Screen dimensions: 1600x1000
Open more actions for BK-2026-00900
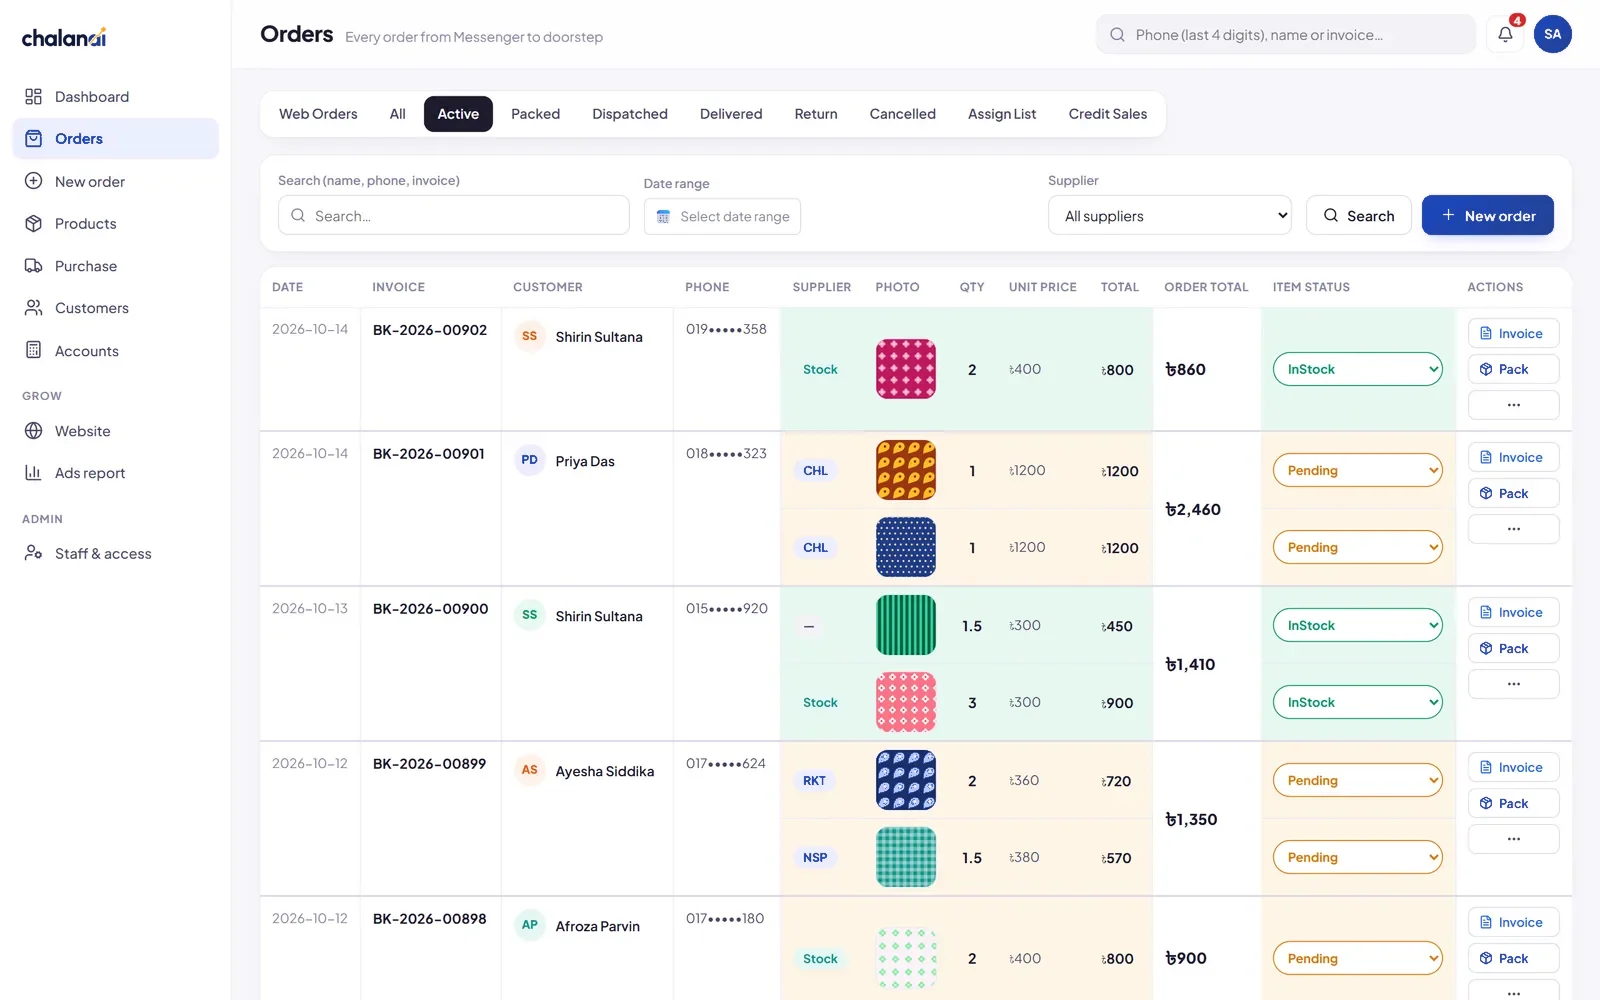[1513, 684]
